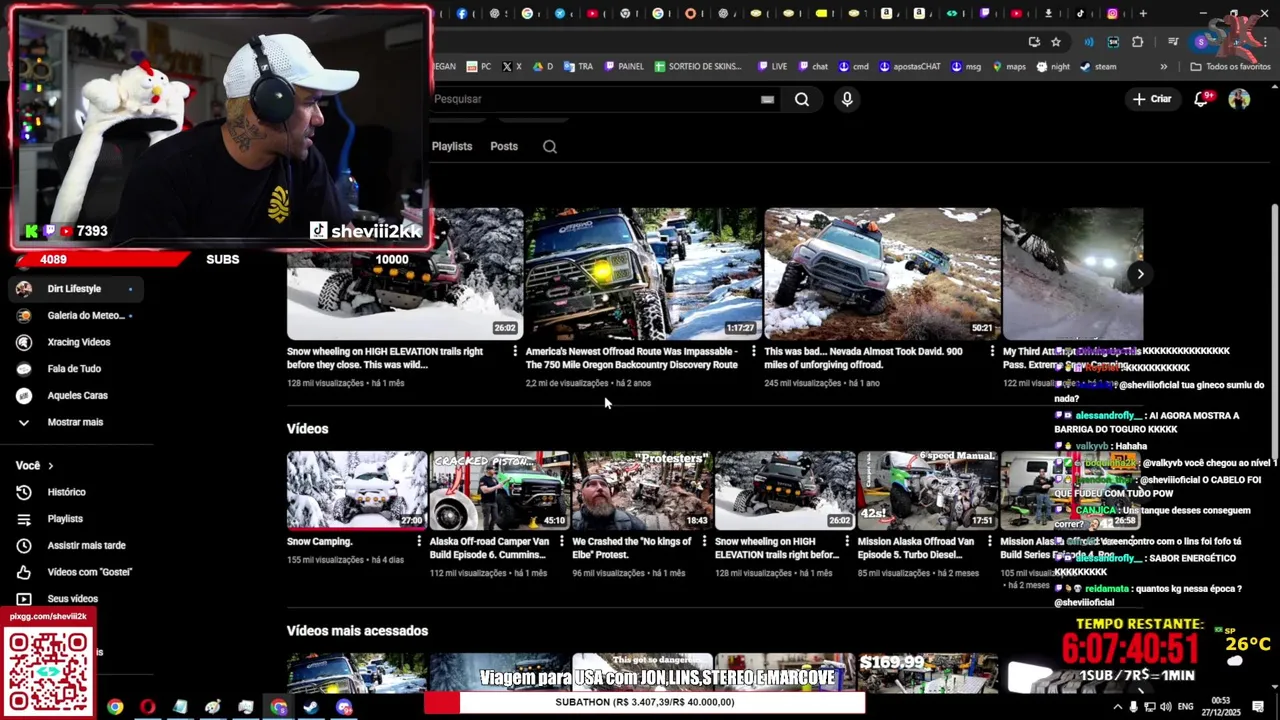Screen dimensions: 1280x720
Task: Open the Steam icon in the taskbar
Action: [x=311, y=707]
